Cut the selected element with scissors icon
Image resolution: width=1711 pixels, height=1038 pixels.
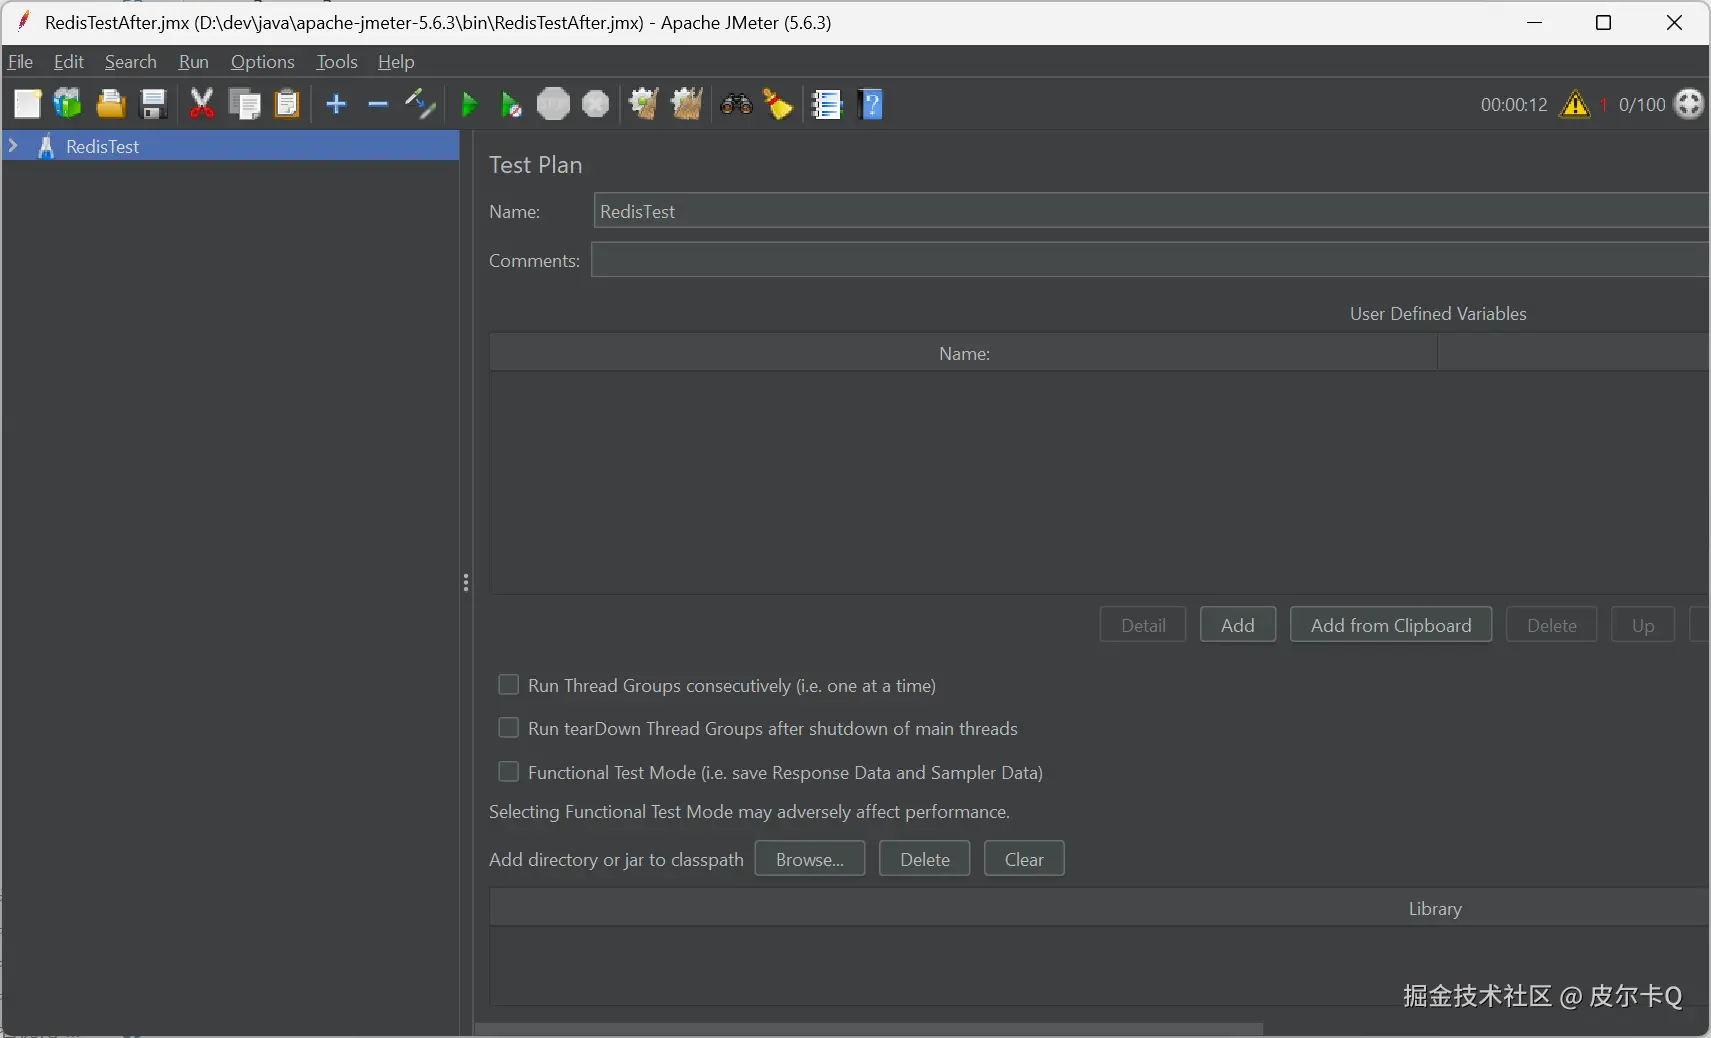(x=201, y=104)
